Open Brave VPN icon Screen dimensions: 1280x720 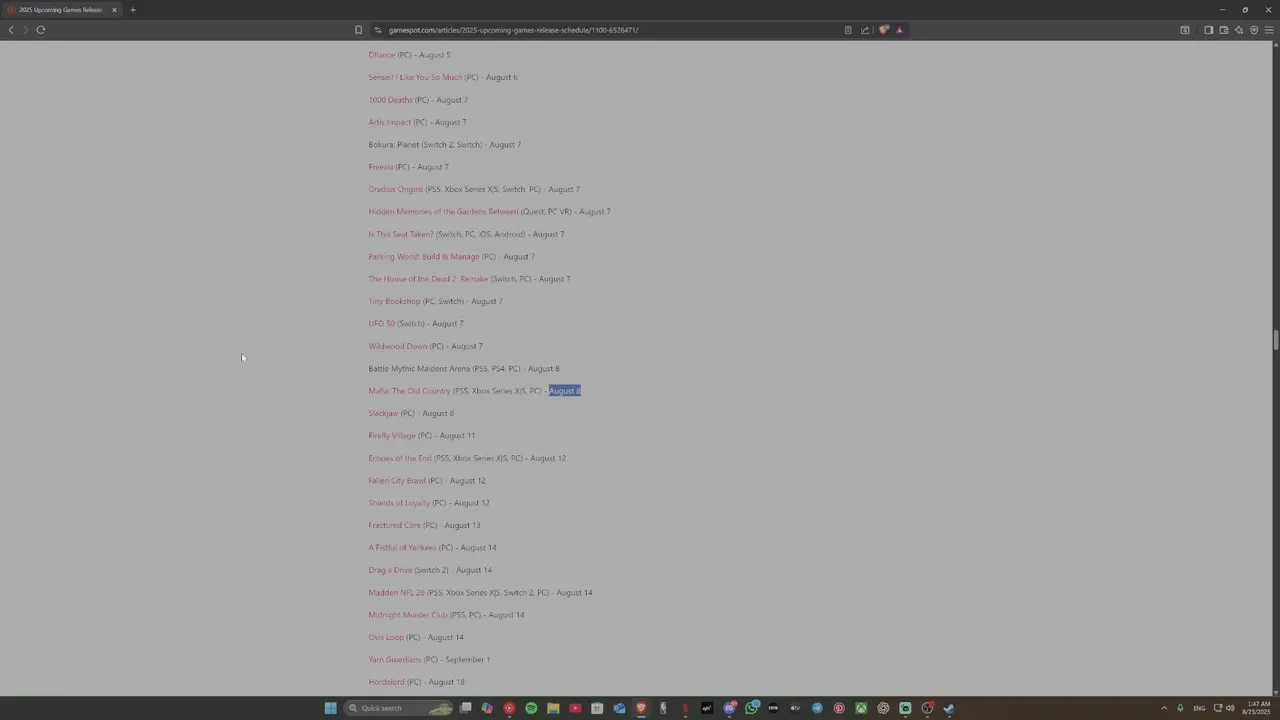coord(1254,30)
